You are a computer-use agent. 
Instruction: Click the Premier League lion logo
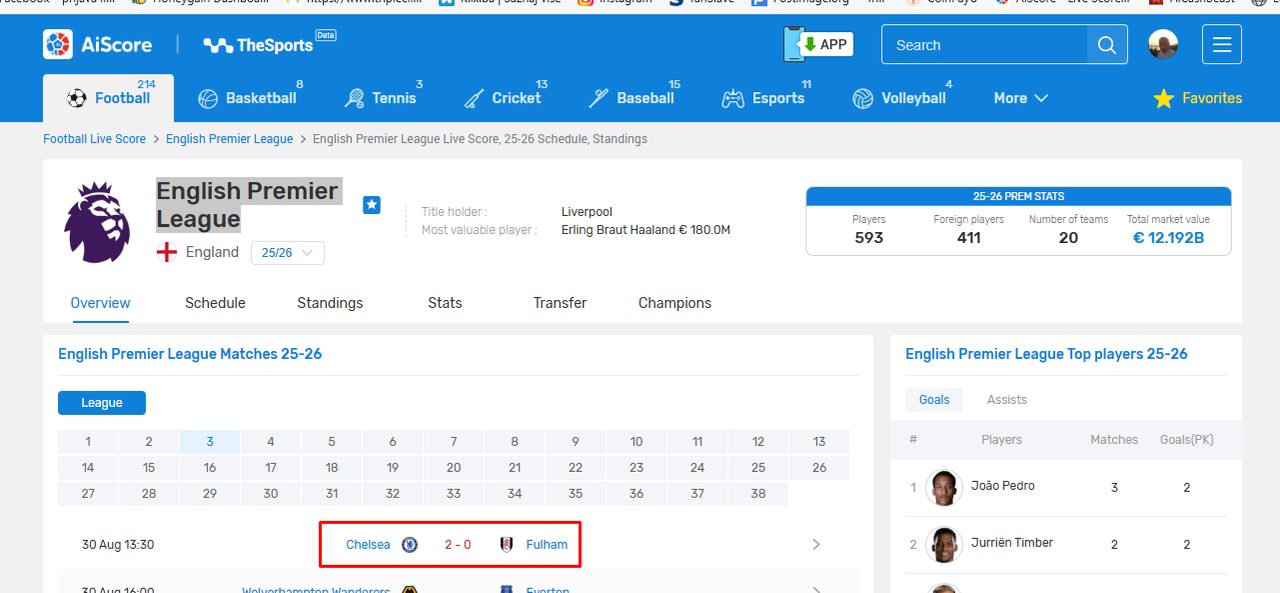pos(98,222)
